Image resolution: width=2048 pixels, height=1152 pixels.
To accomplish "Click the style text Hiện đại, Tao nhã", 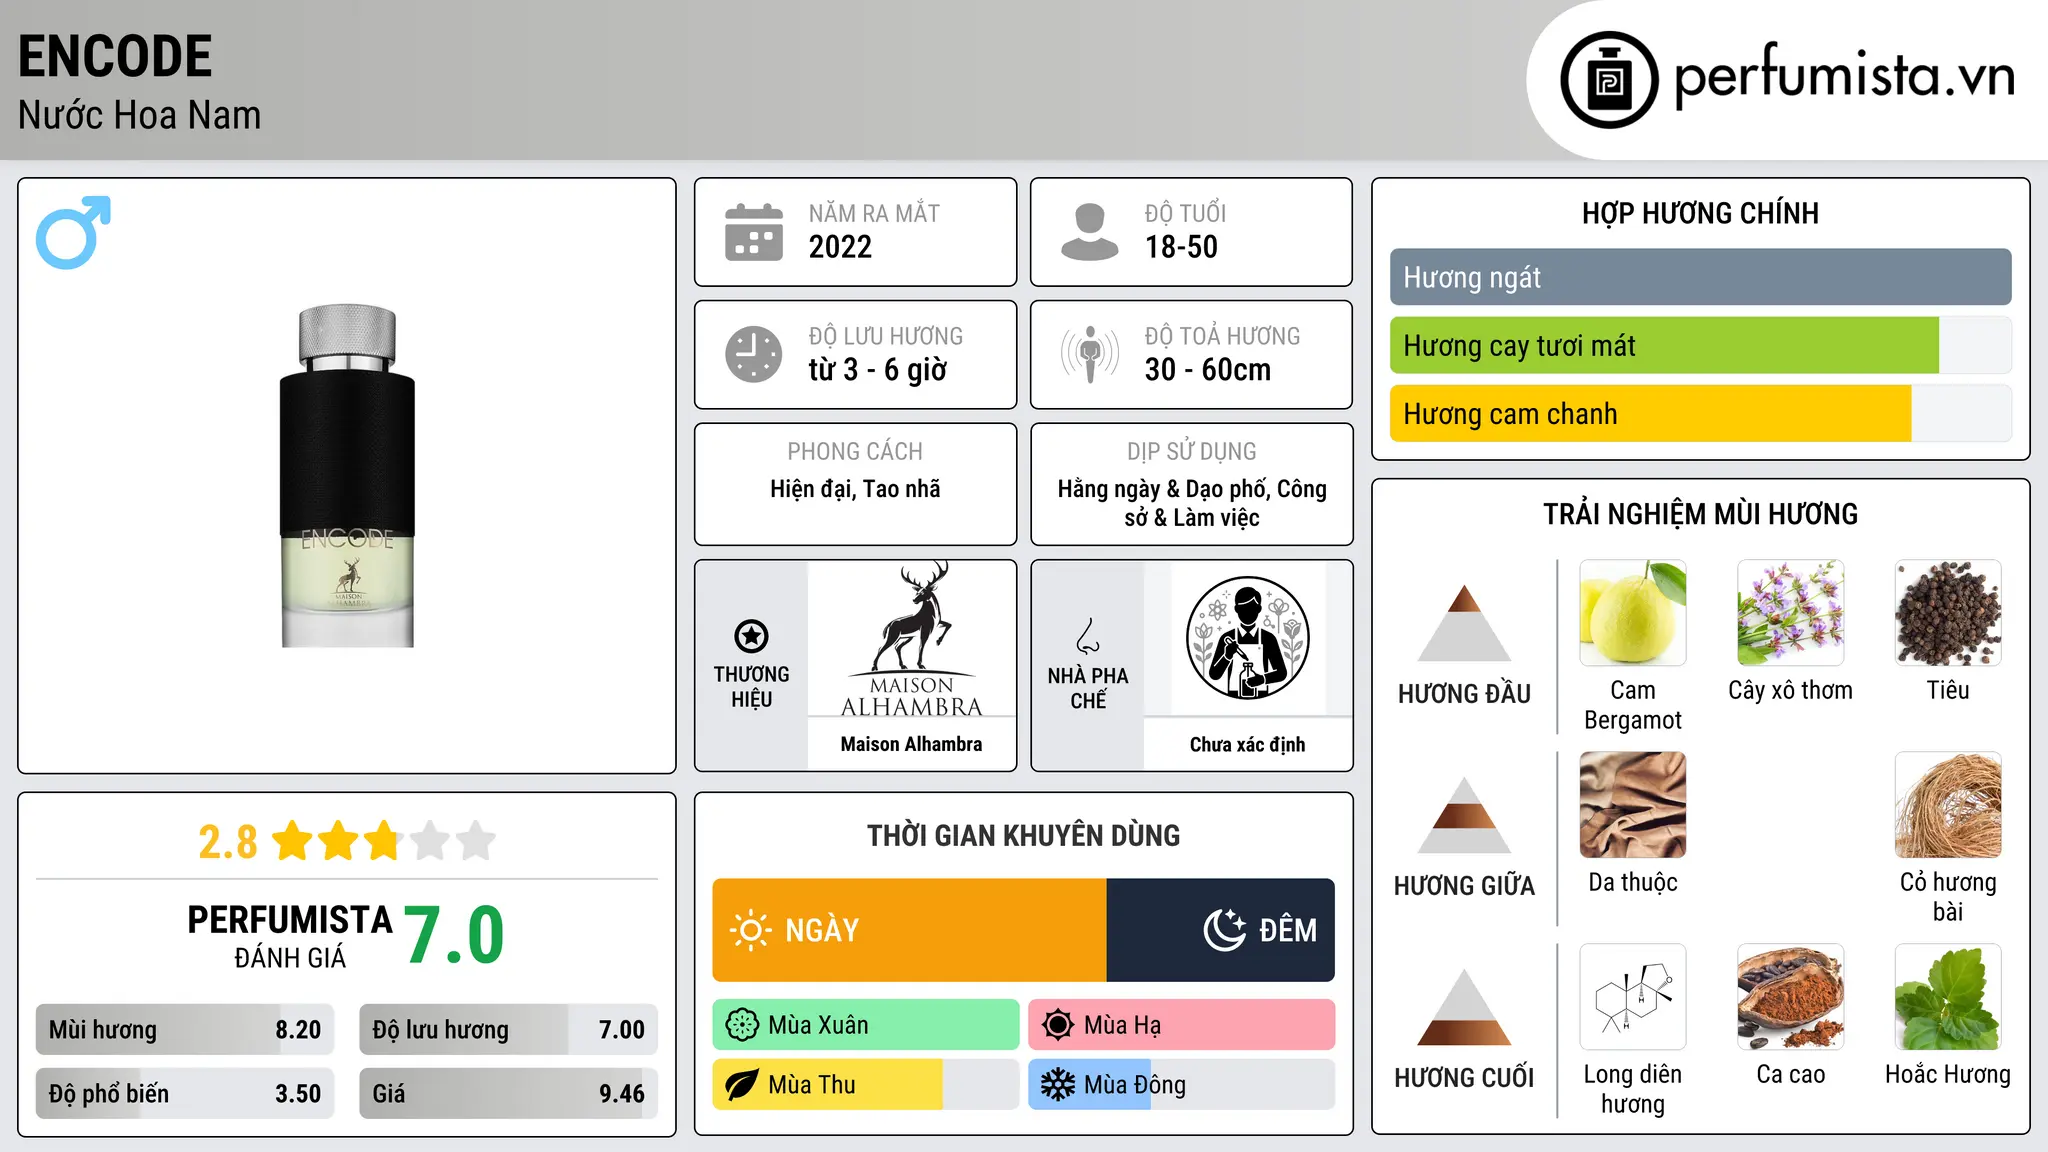I will coord(855,489).
